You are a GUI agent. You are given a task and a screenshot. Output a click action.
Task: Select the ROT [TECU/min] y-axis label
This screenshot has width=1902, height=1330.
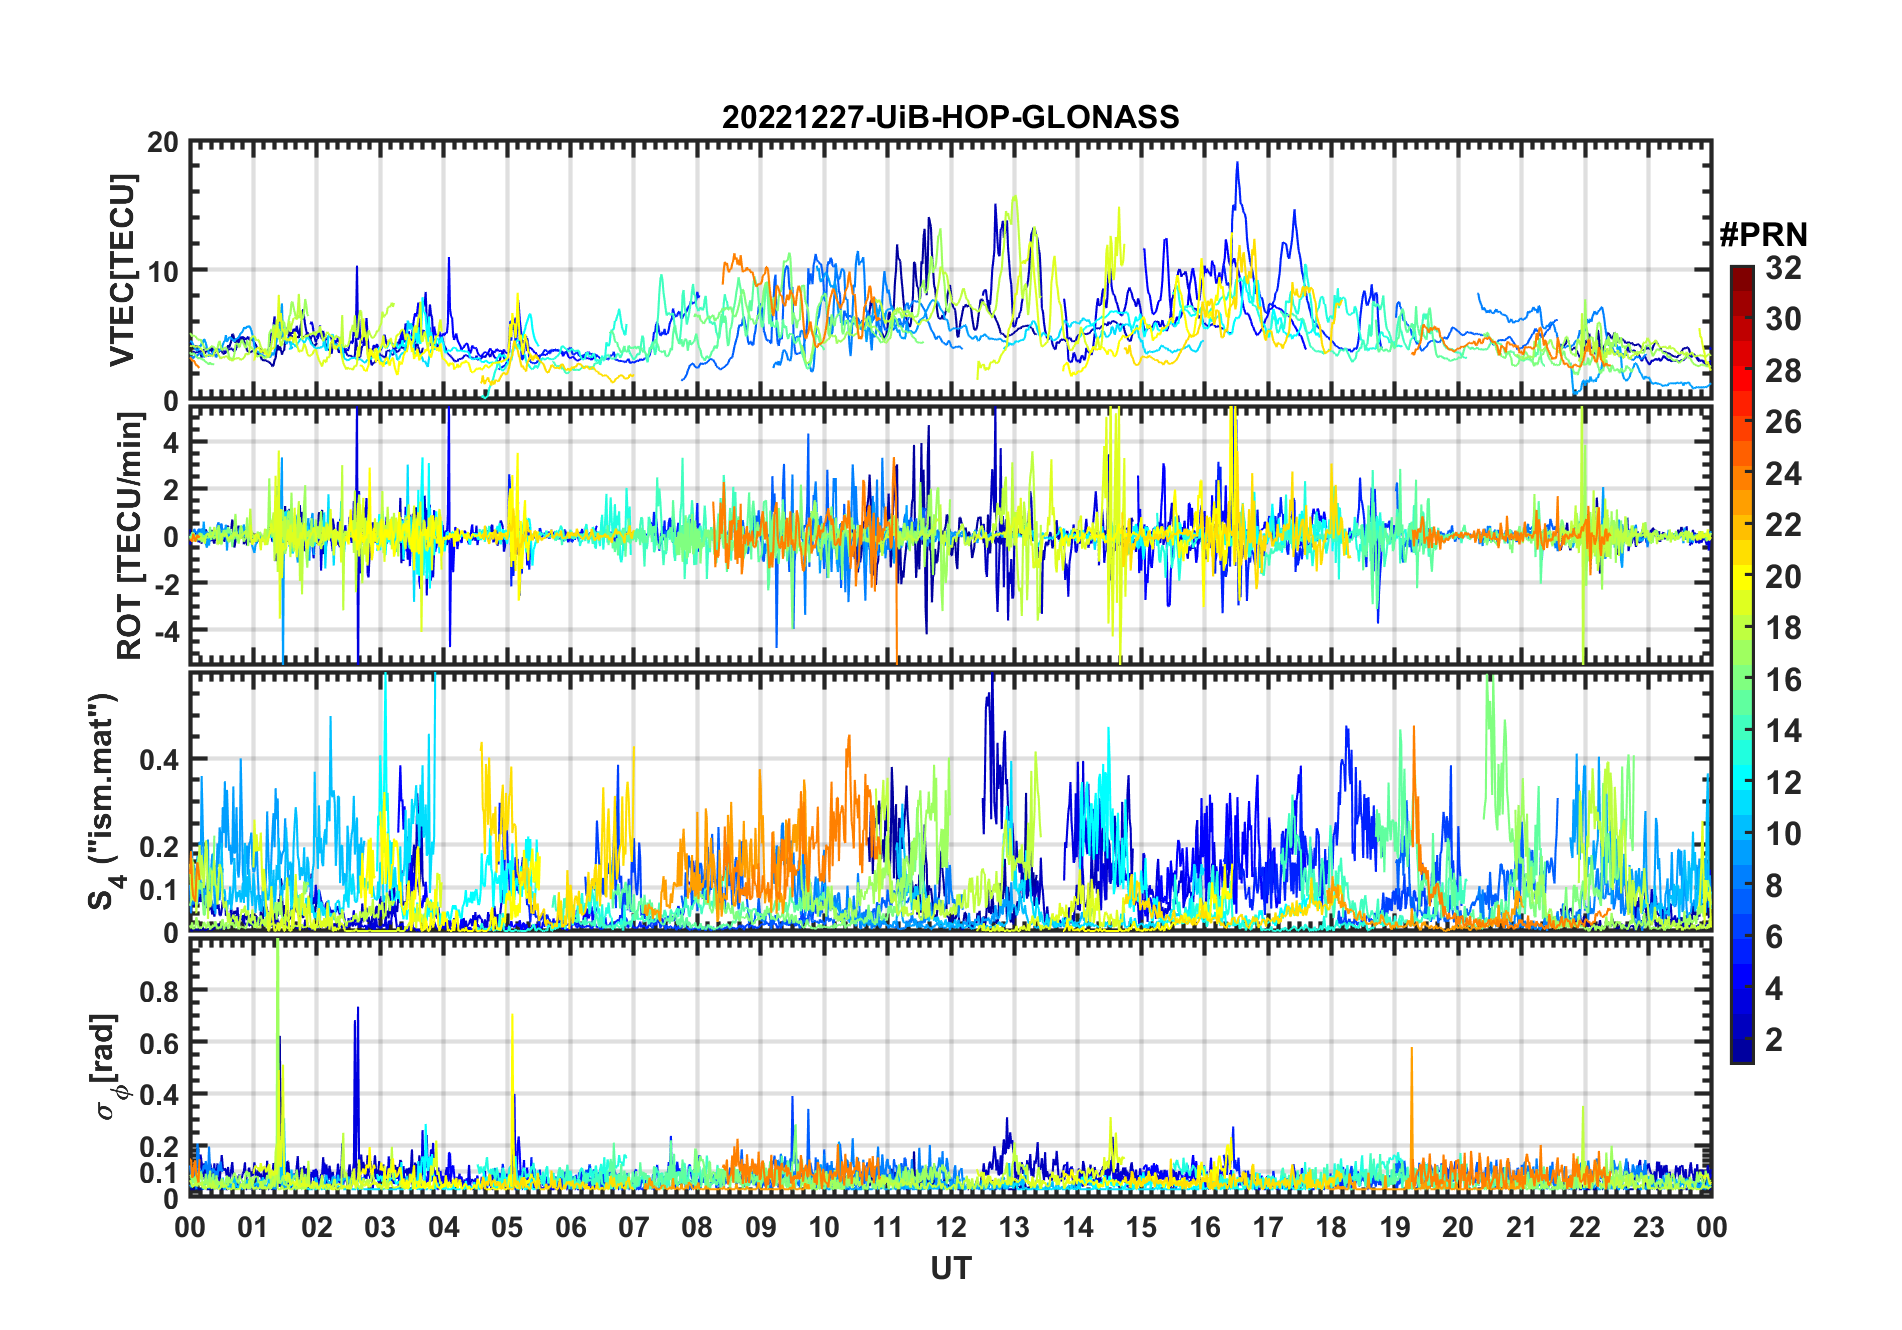tap(129, 536)
